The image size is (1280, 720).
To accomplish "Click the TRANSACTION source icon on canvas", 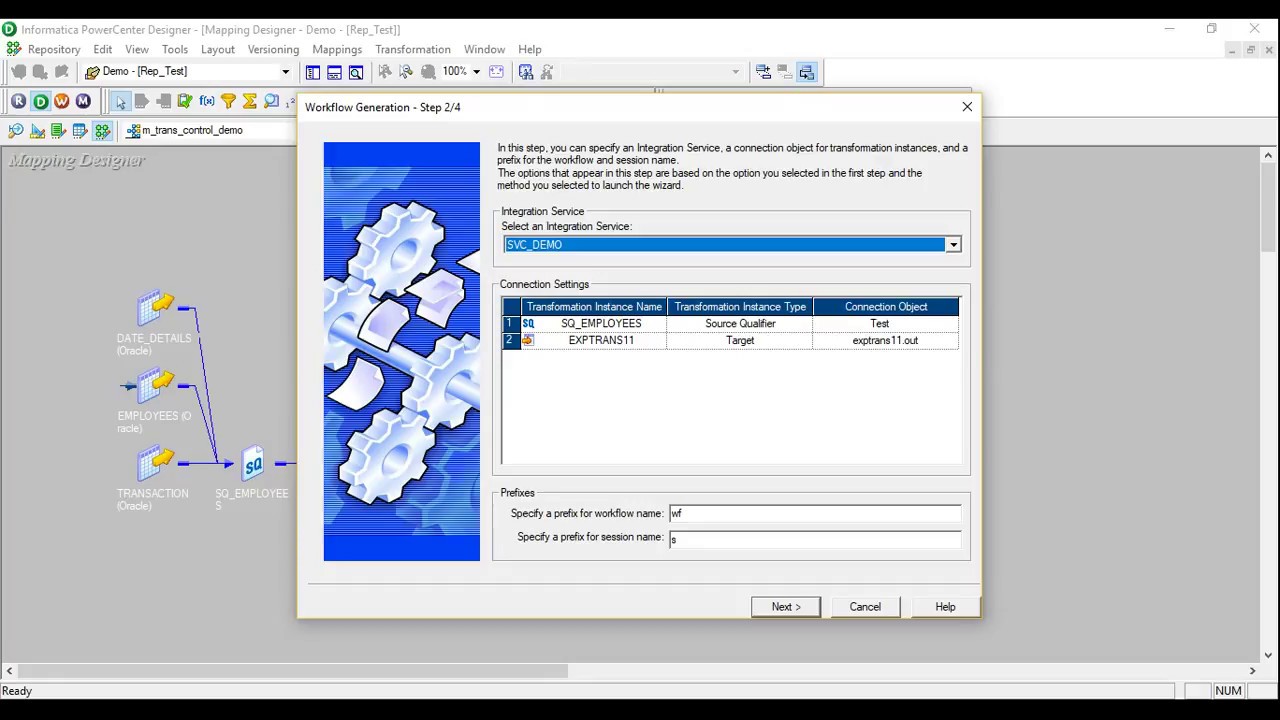I will tap(155, 464).
